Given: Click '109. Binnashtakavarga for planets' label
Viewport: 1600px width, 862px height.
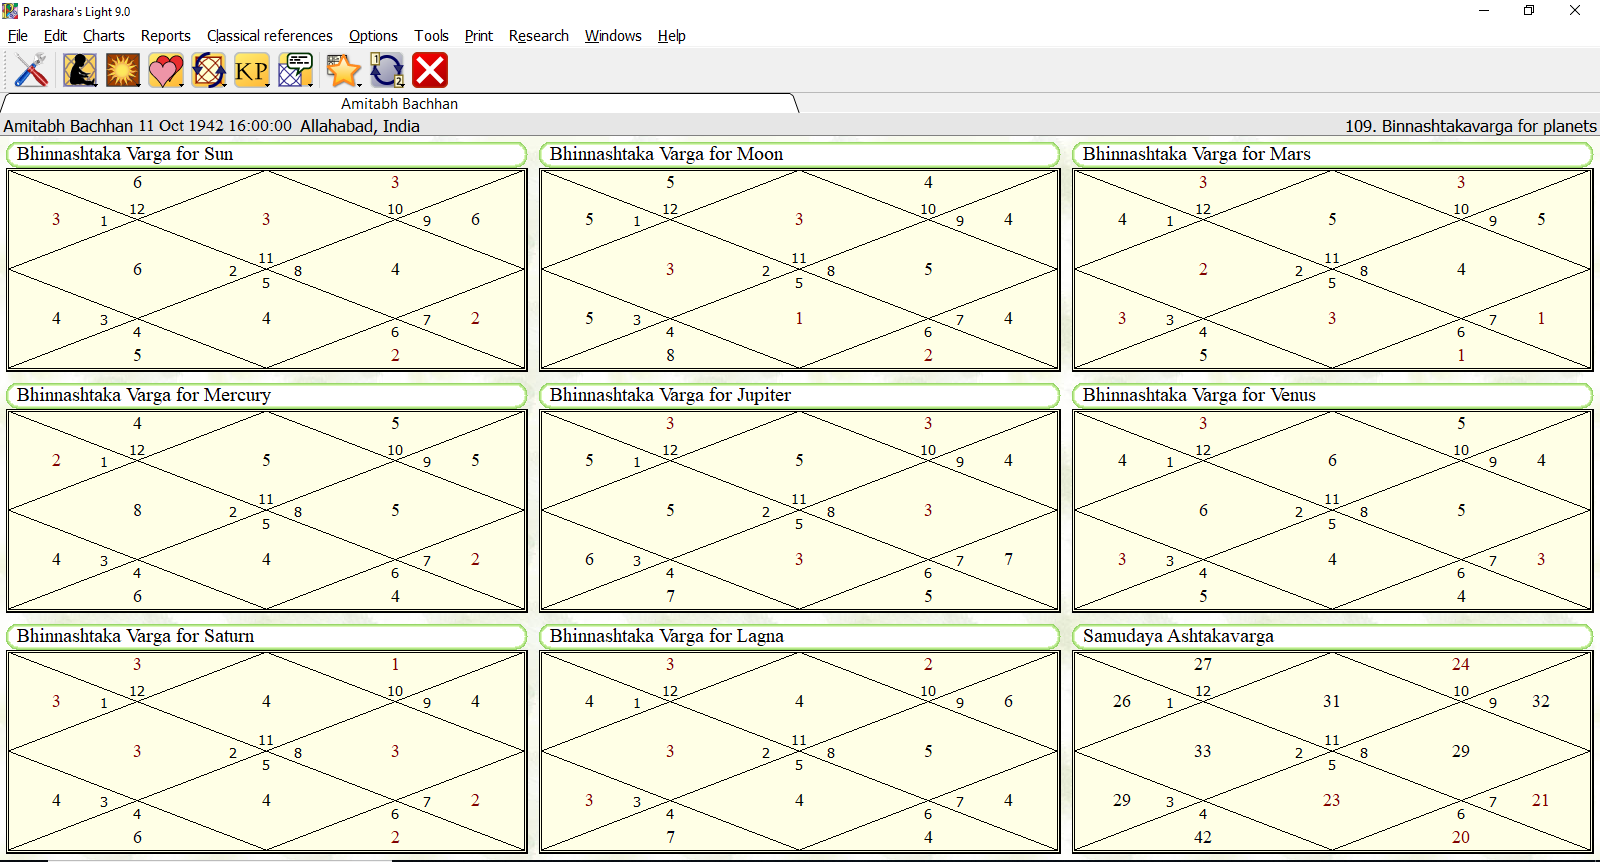Looking at the screenshot, I should pyautogui.click(x=1470, y=126).
